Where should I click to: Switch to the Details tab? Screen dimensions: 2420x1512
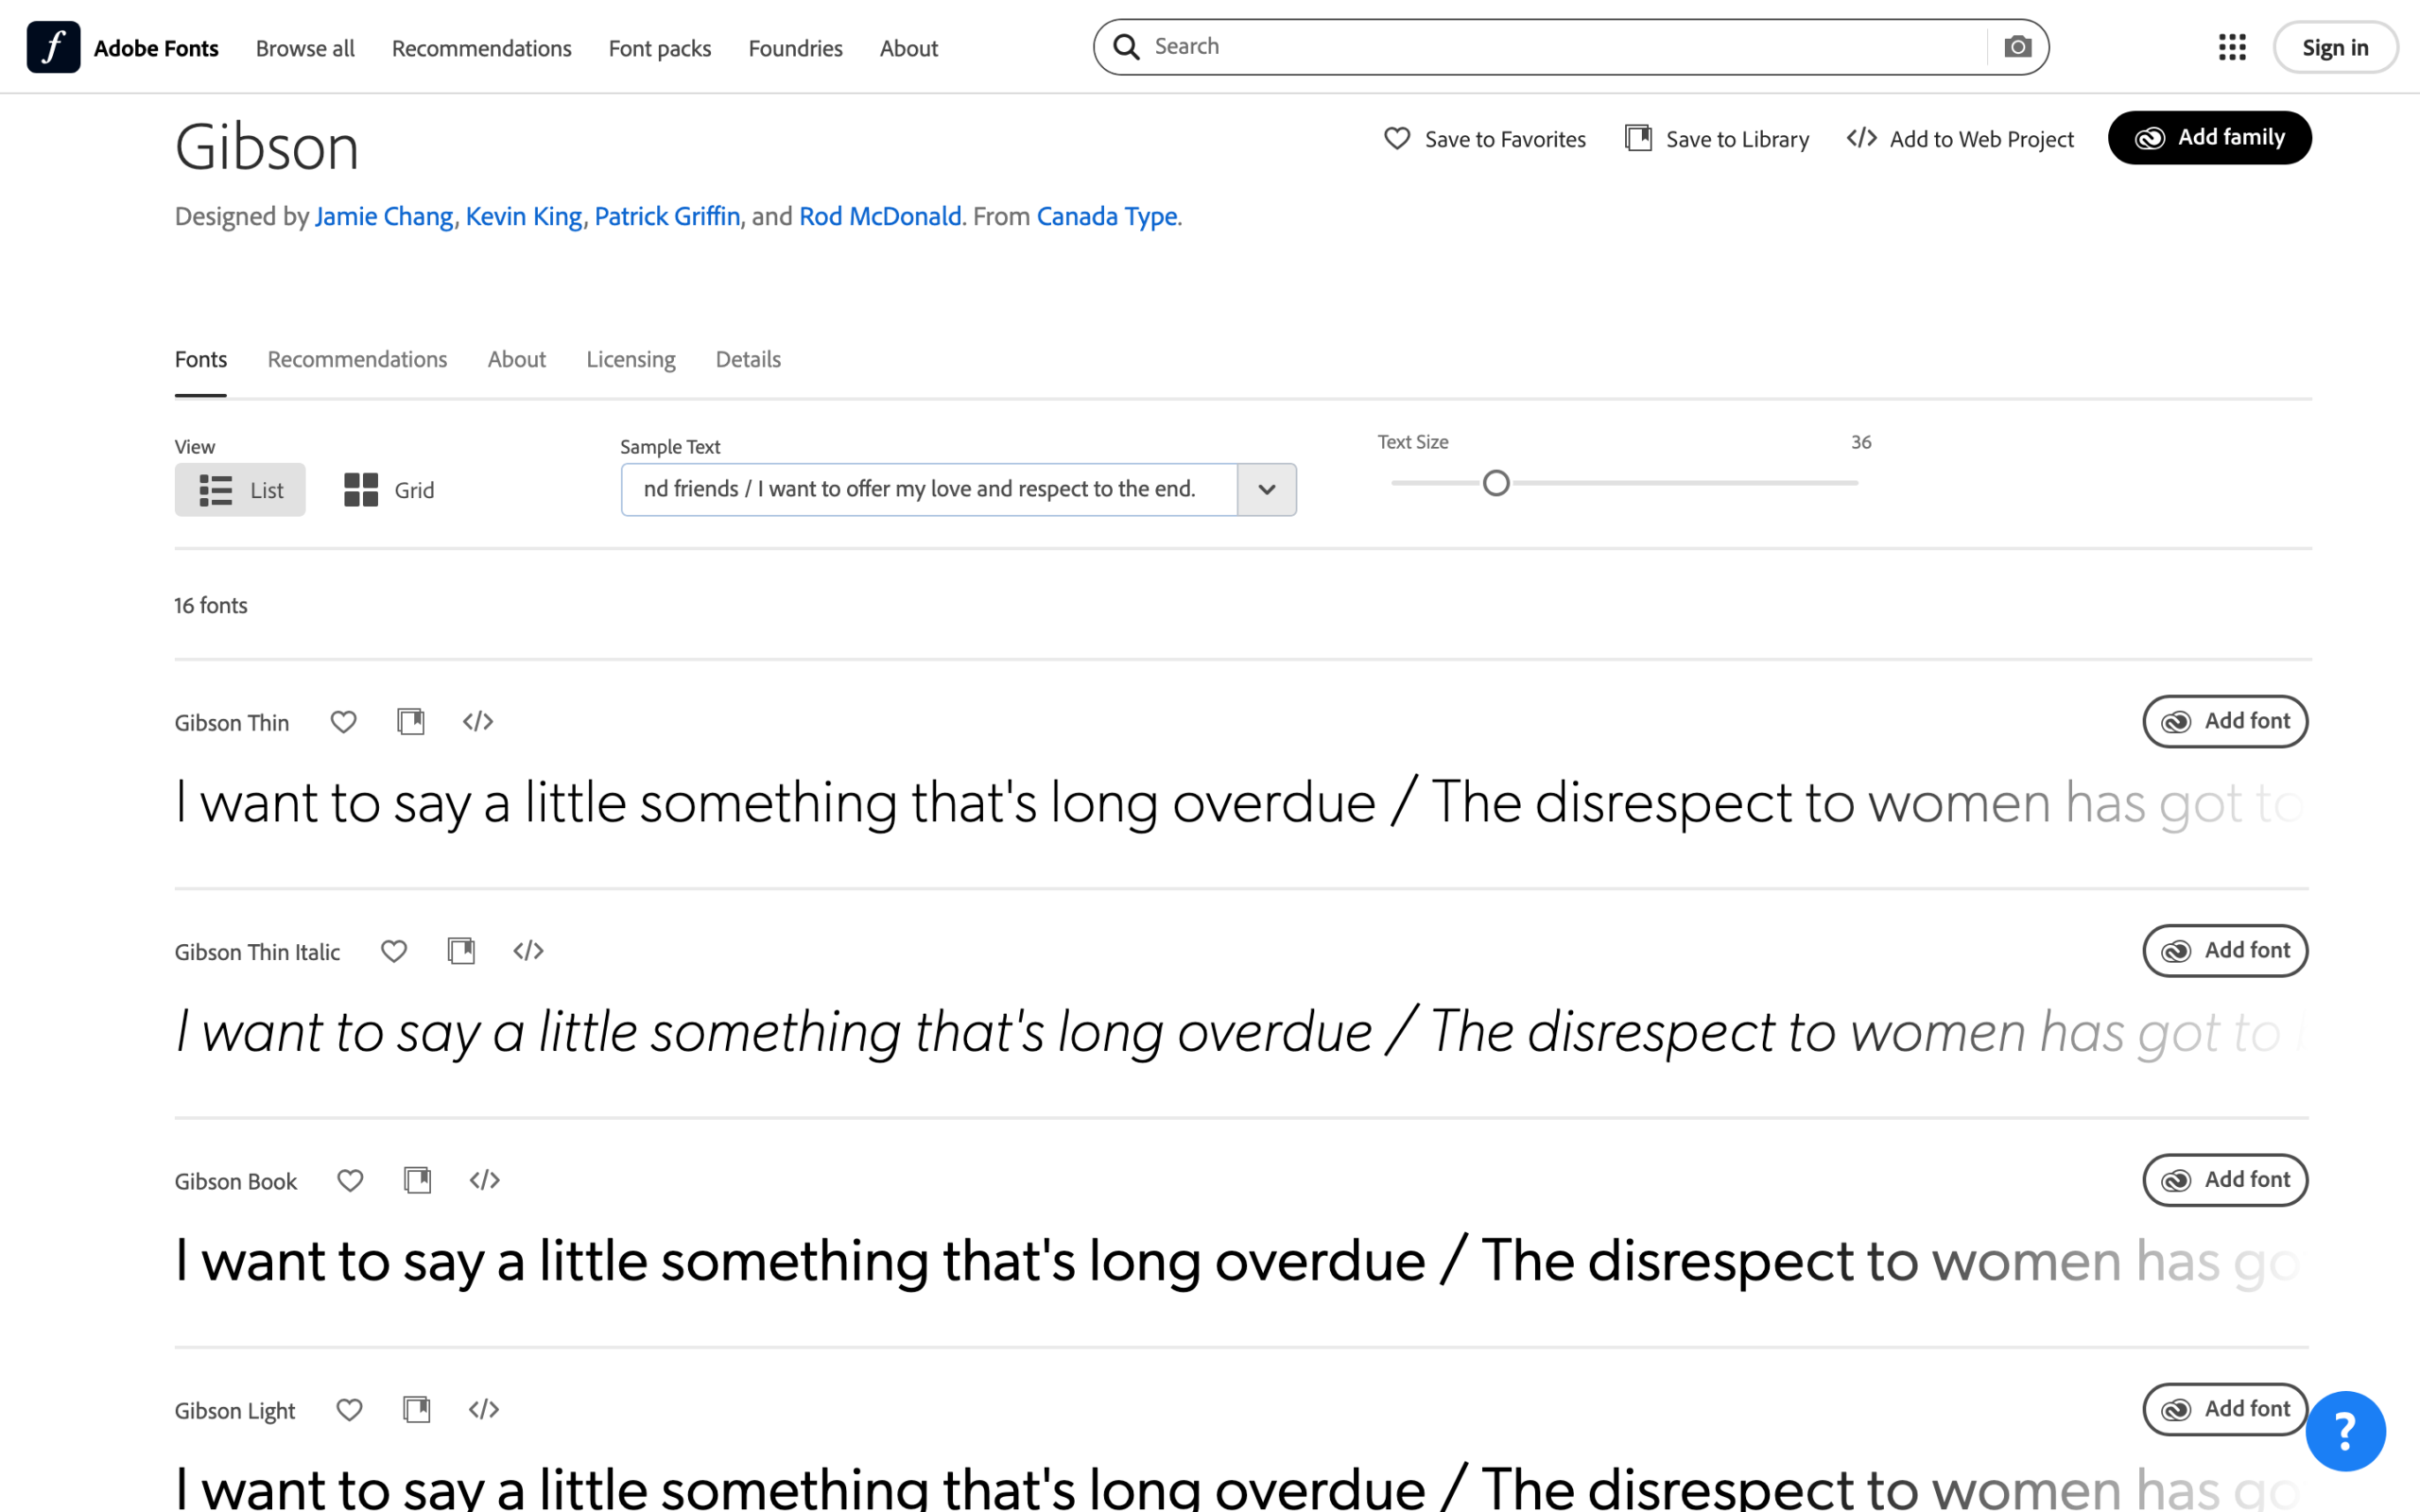pos(748,360)
